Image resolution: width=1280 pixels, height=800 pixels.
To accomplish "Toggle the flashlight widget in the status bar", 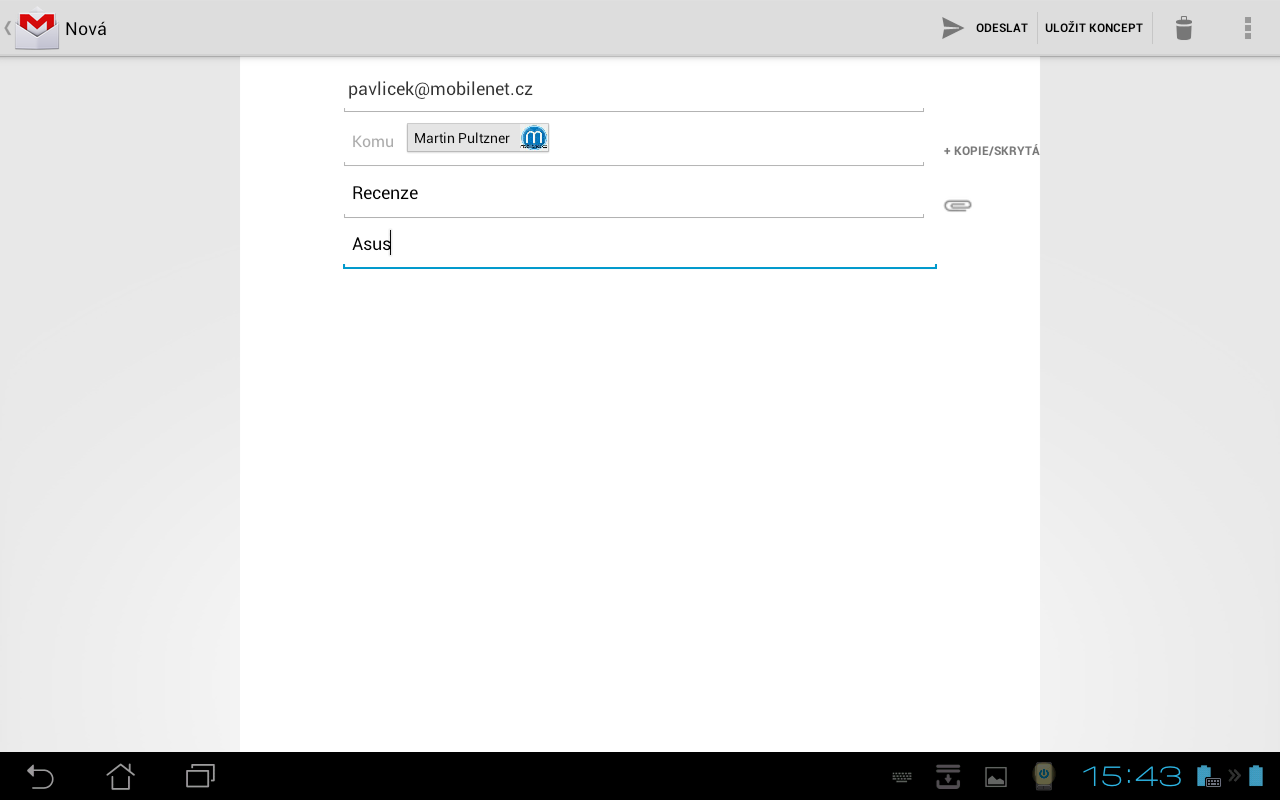I will click(1043, 776).
